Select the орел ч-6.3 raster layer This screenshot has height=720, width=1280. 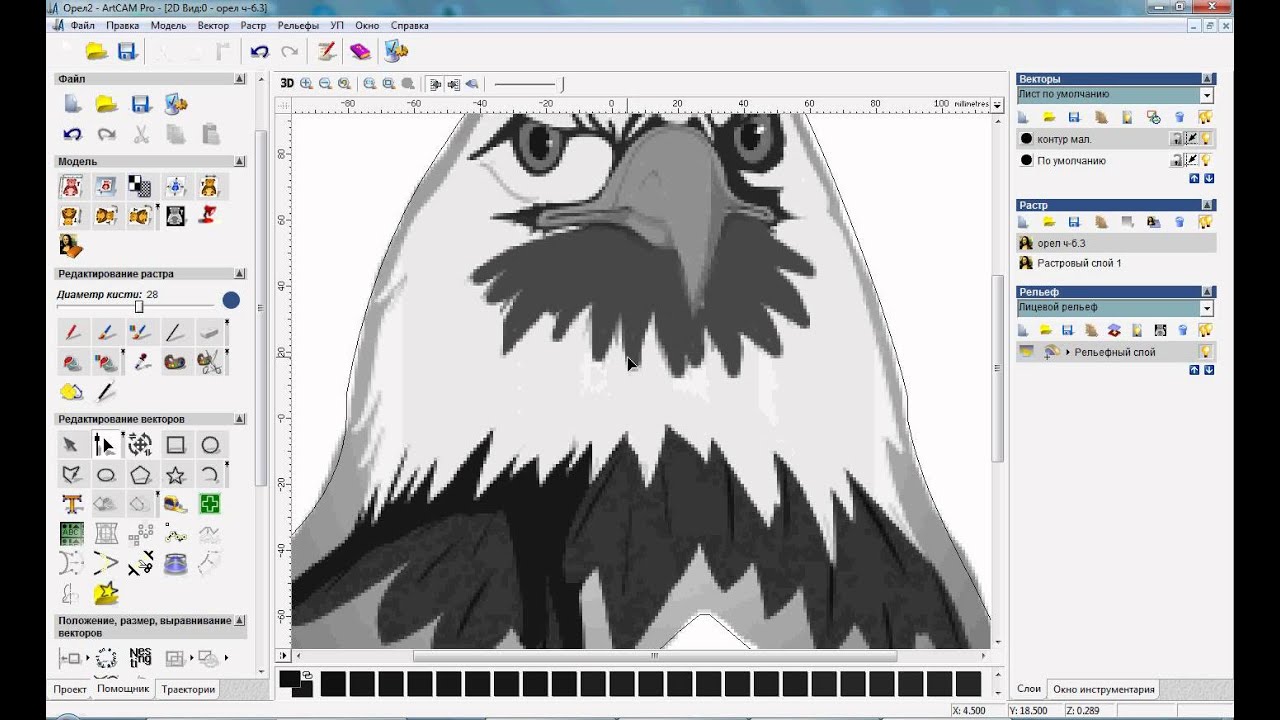click(1116, 243)
